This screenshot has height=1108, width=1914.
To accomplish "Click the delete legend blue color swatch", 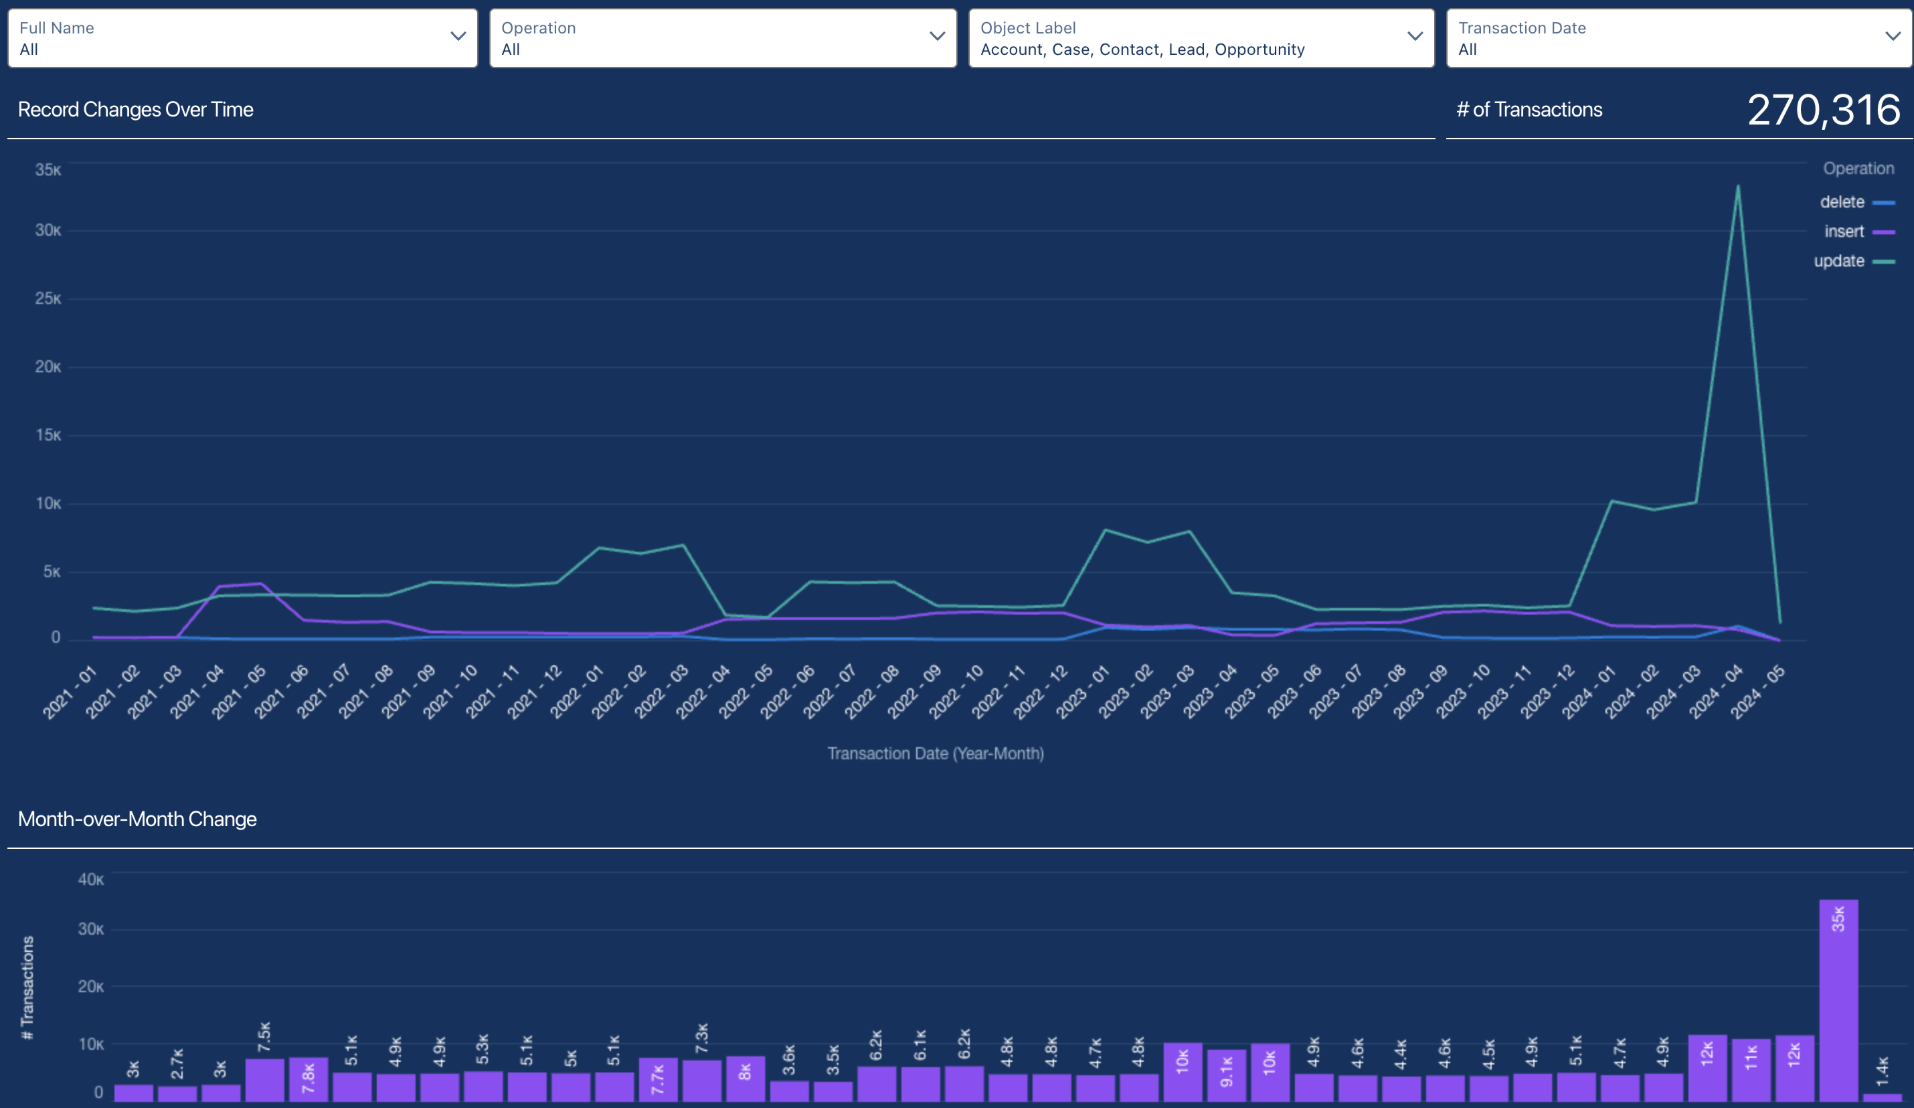I will 1884,203.
